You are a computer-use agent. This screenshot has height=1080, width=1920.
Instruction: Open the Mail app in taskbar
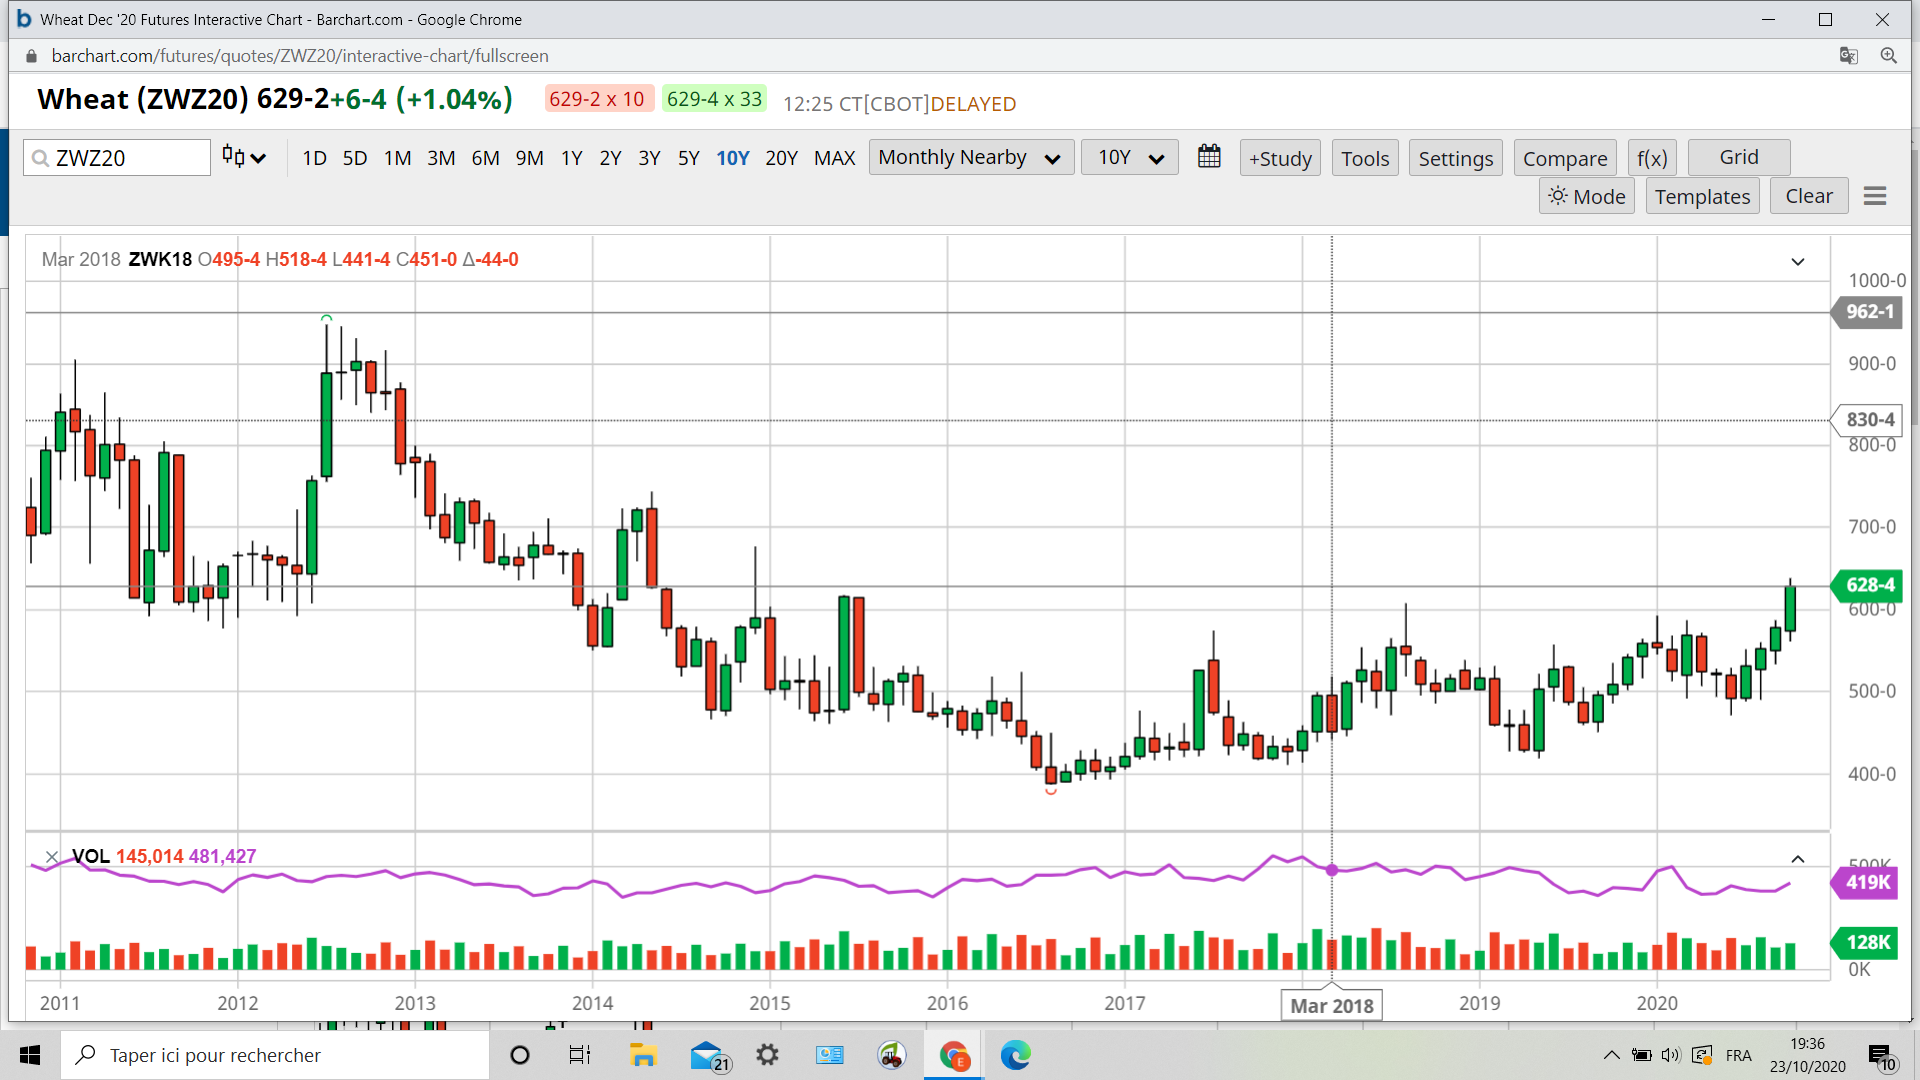(x=707, y=1055)
